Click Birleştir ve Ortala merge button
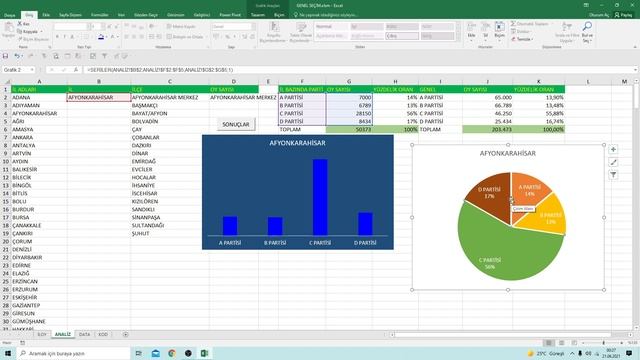 tap(185, 37)
